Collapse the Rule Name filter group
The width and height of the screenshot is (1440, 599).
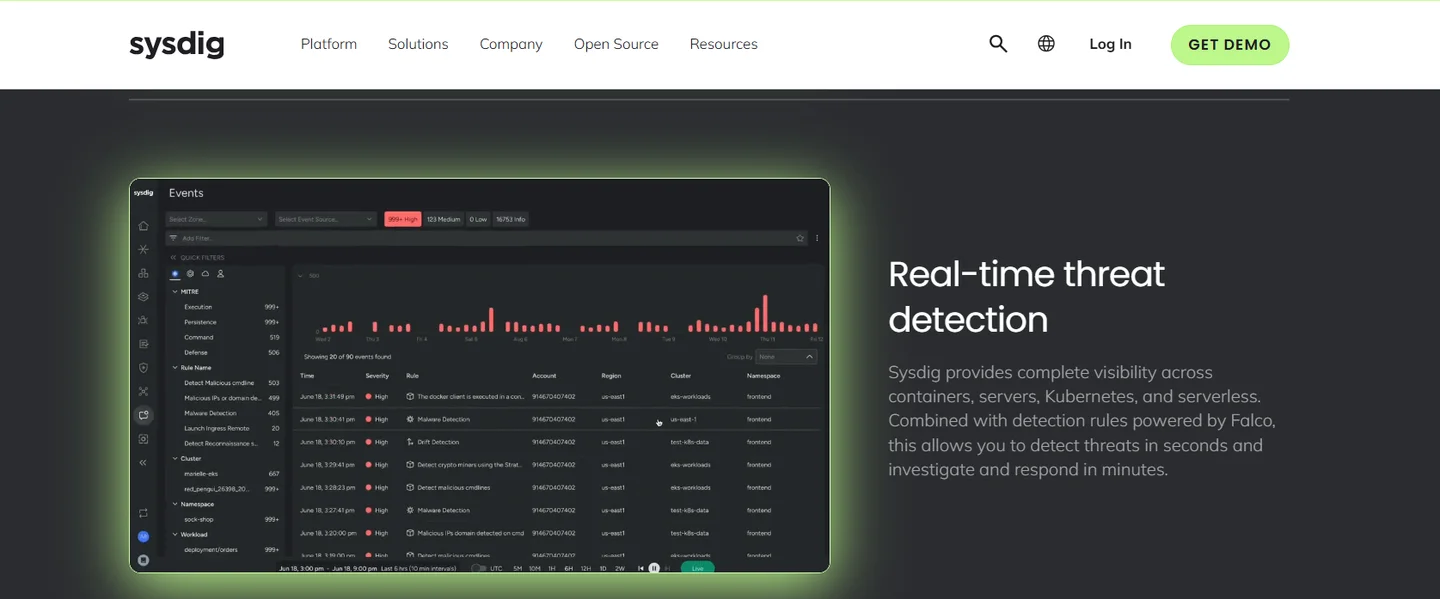tap(175, 368)
